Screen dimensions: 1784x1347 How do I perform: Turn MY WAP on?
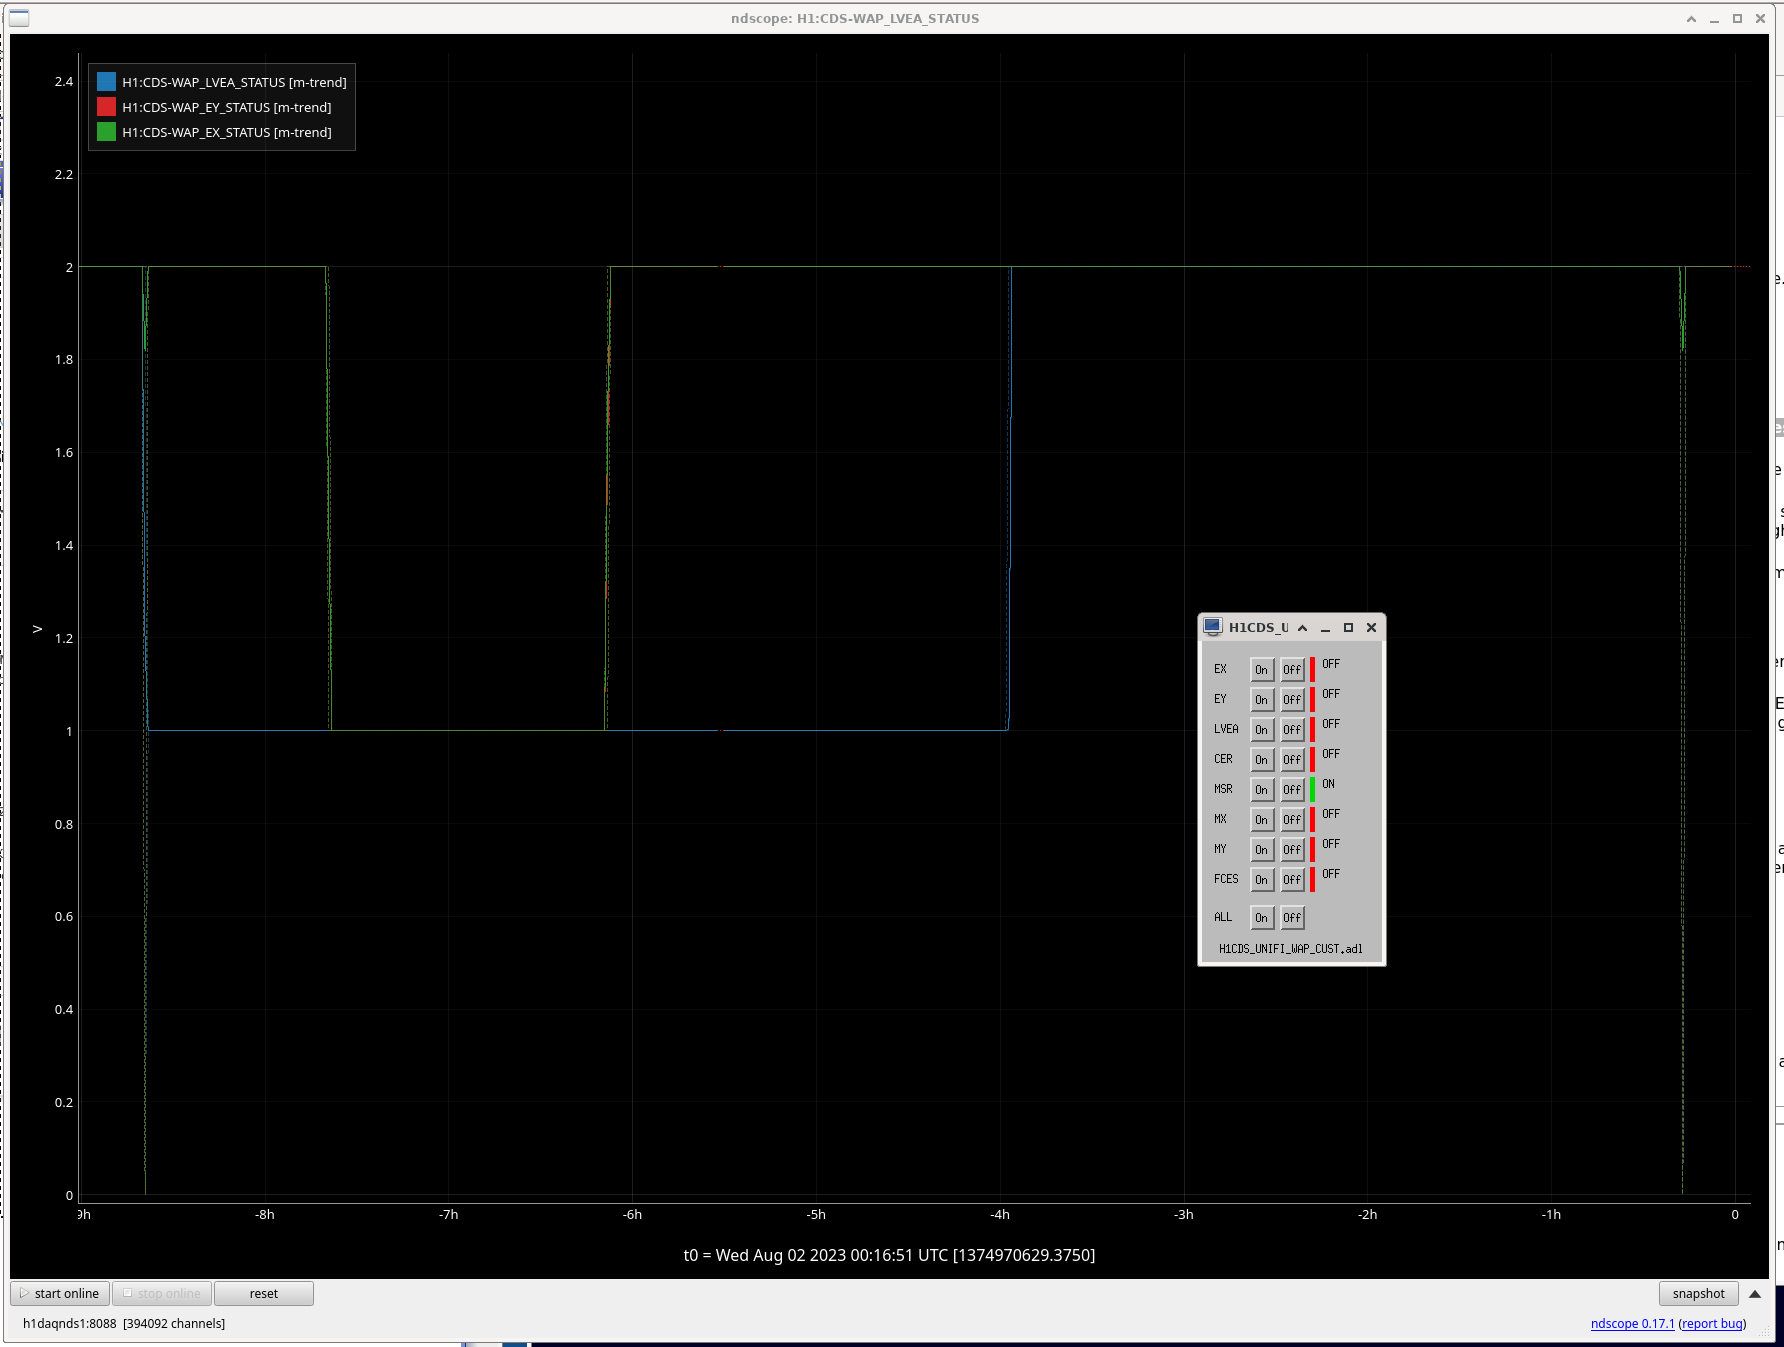point(1262,850)
